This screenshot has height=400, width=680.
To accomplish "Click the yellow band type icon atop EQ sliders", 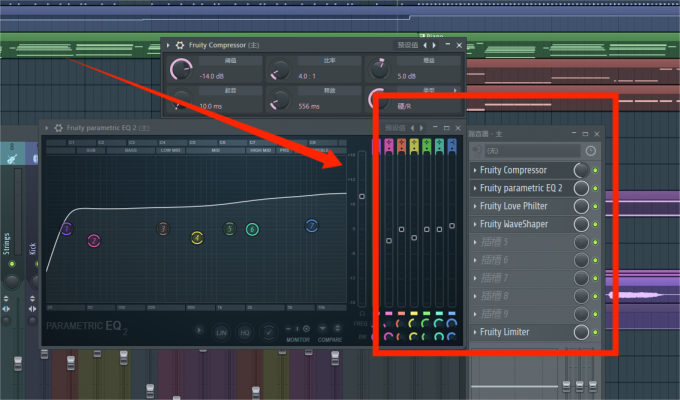I will click(x=414, y=146).
